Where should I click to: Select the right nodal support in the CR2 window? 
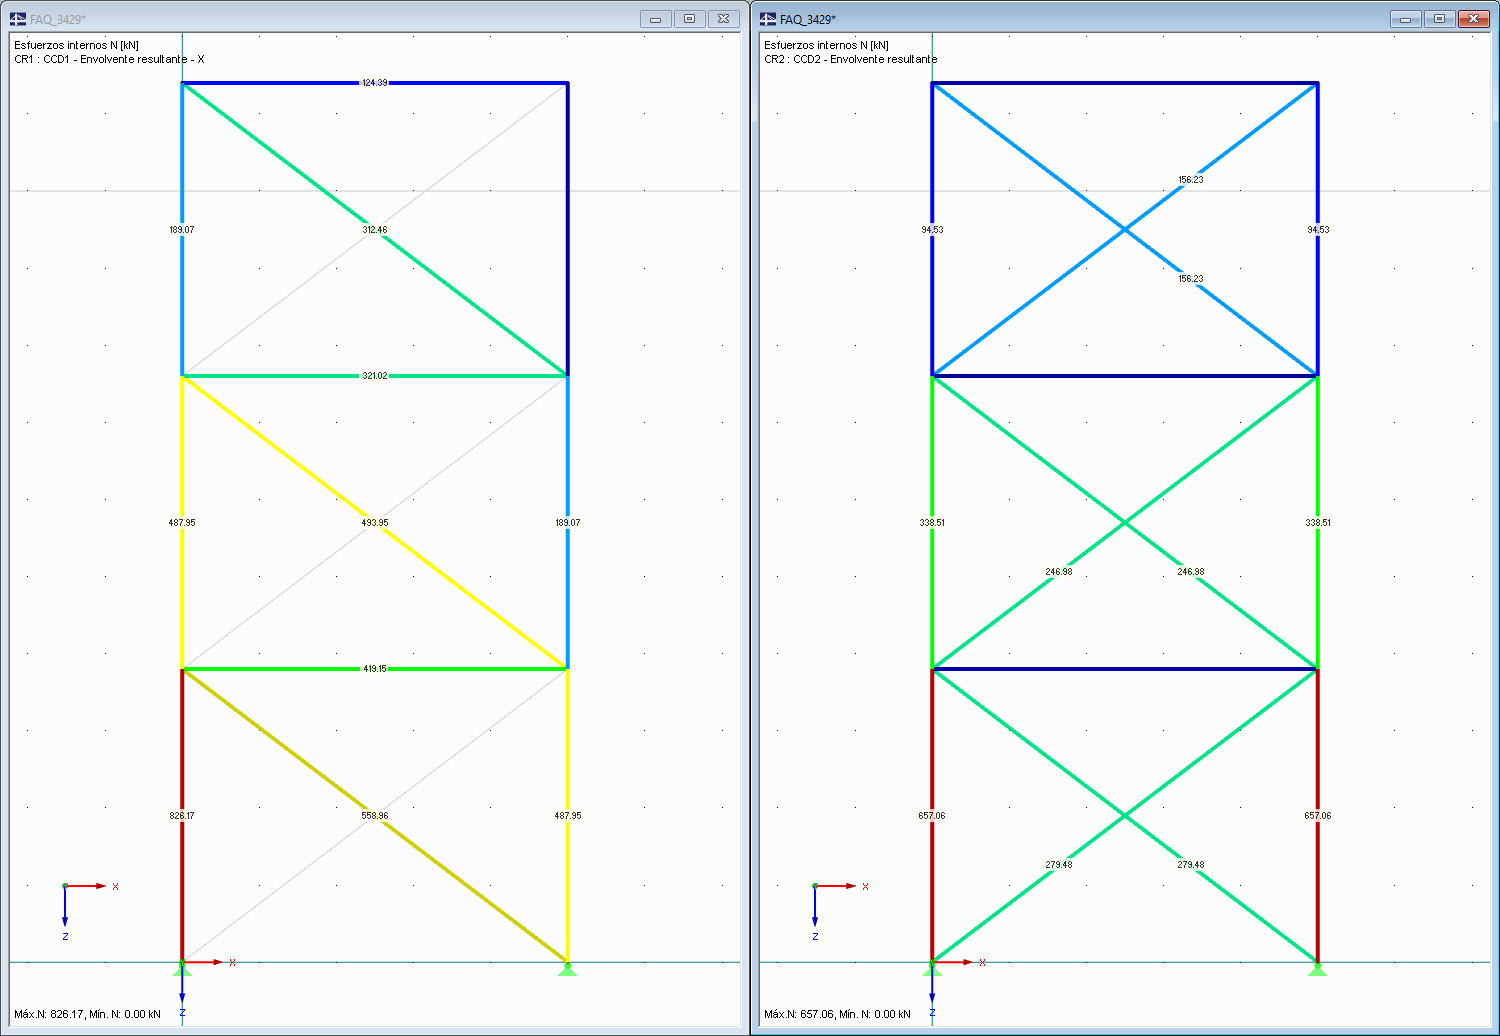(1318, 968)
